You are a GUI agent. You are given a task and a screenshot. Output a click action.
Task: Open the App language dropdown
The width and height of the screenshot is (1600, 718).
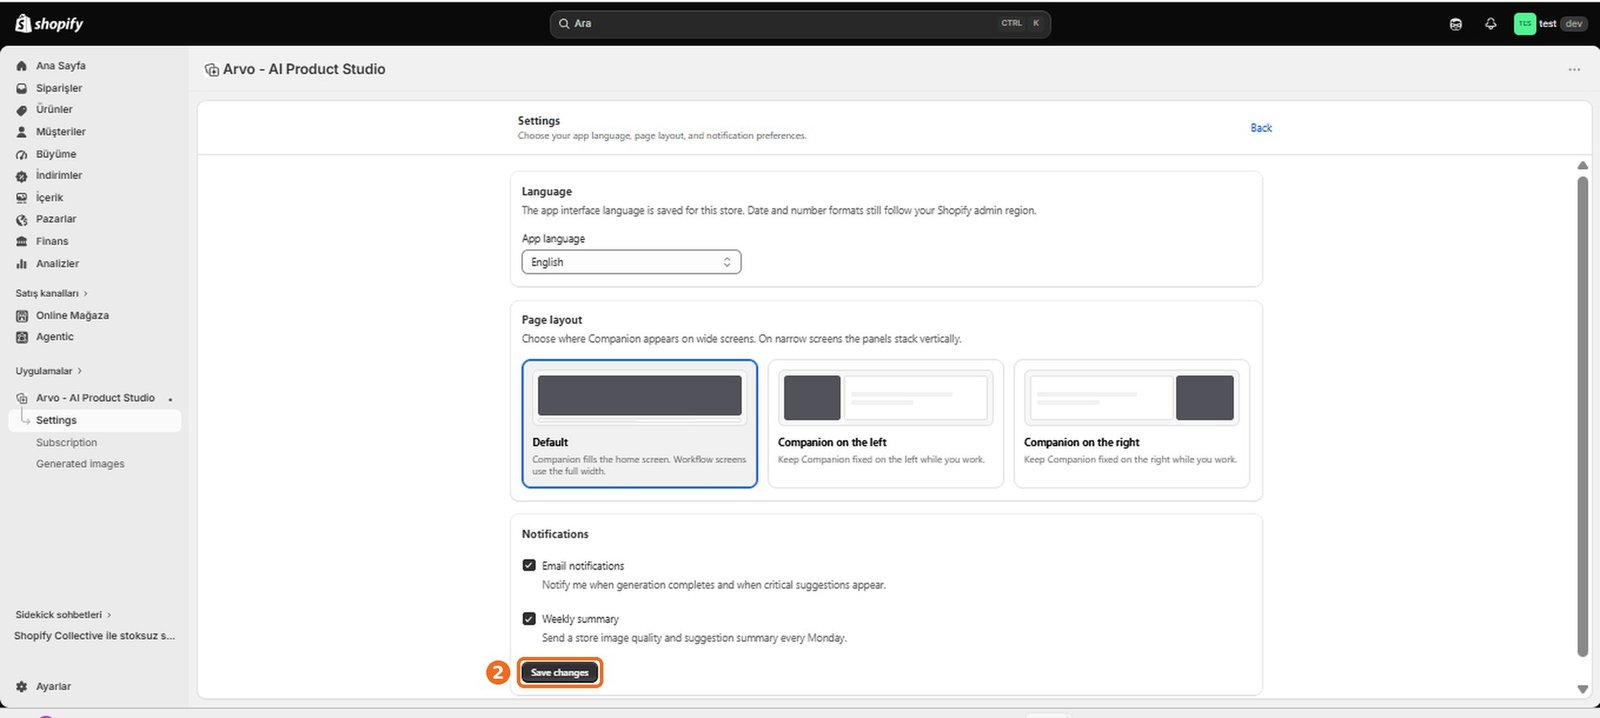coord(631,262)
